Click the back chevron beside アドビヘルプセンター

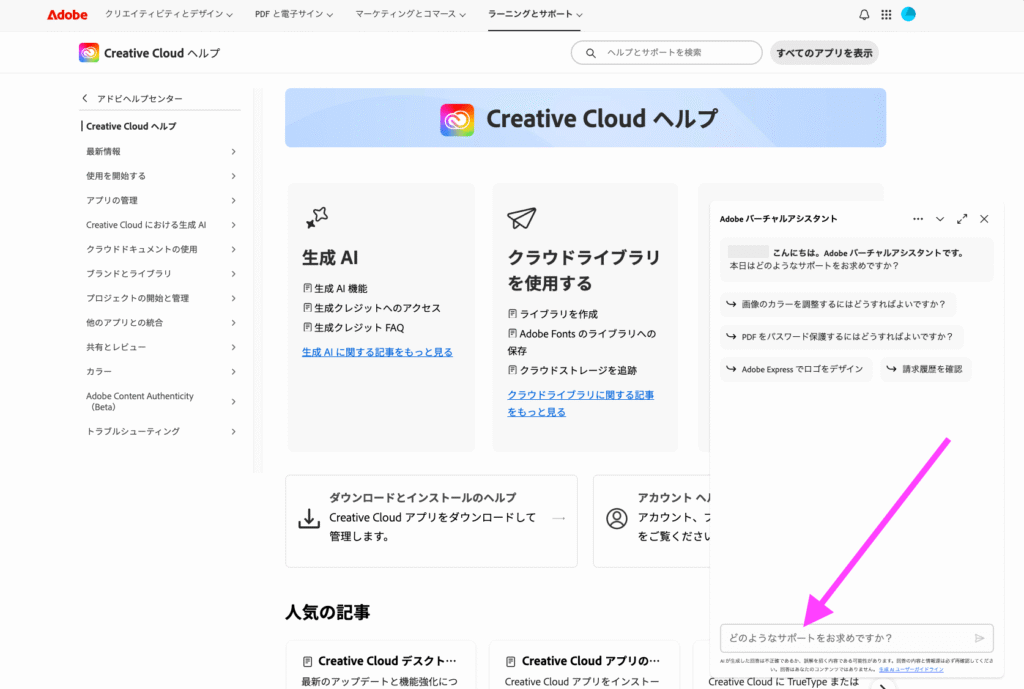pyautogui.click(x=85, y=98)
